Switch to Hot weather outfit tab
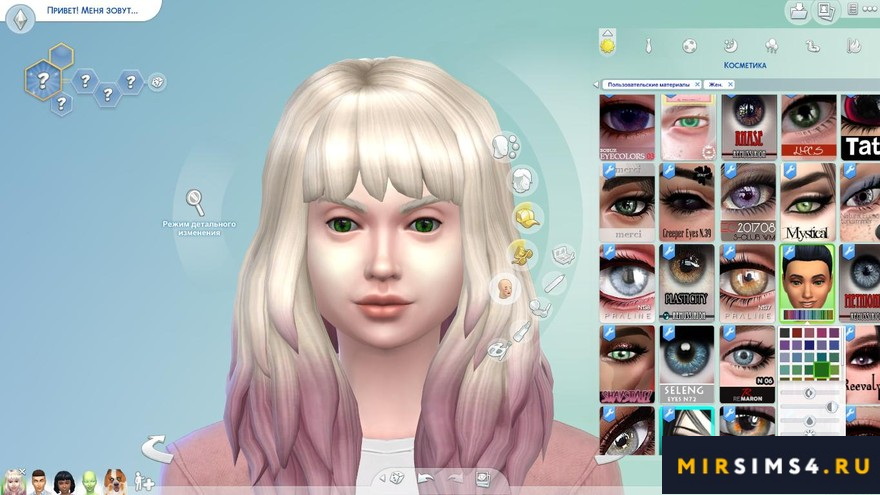The width and height of the screenshot is (880, 495). tap(854, 46)
